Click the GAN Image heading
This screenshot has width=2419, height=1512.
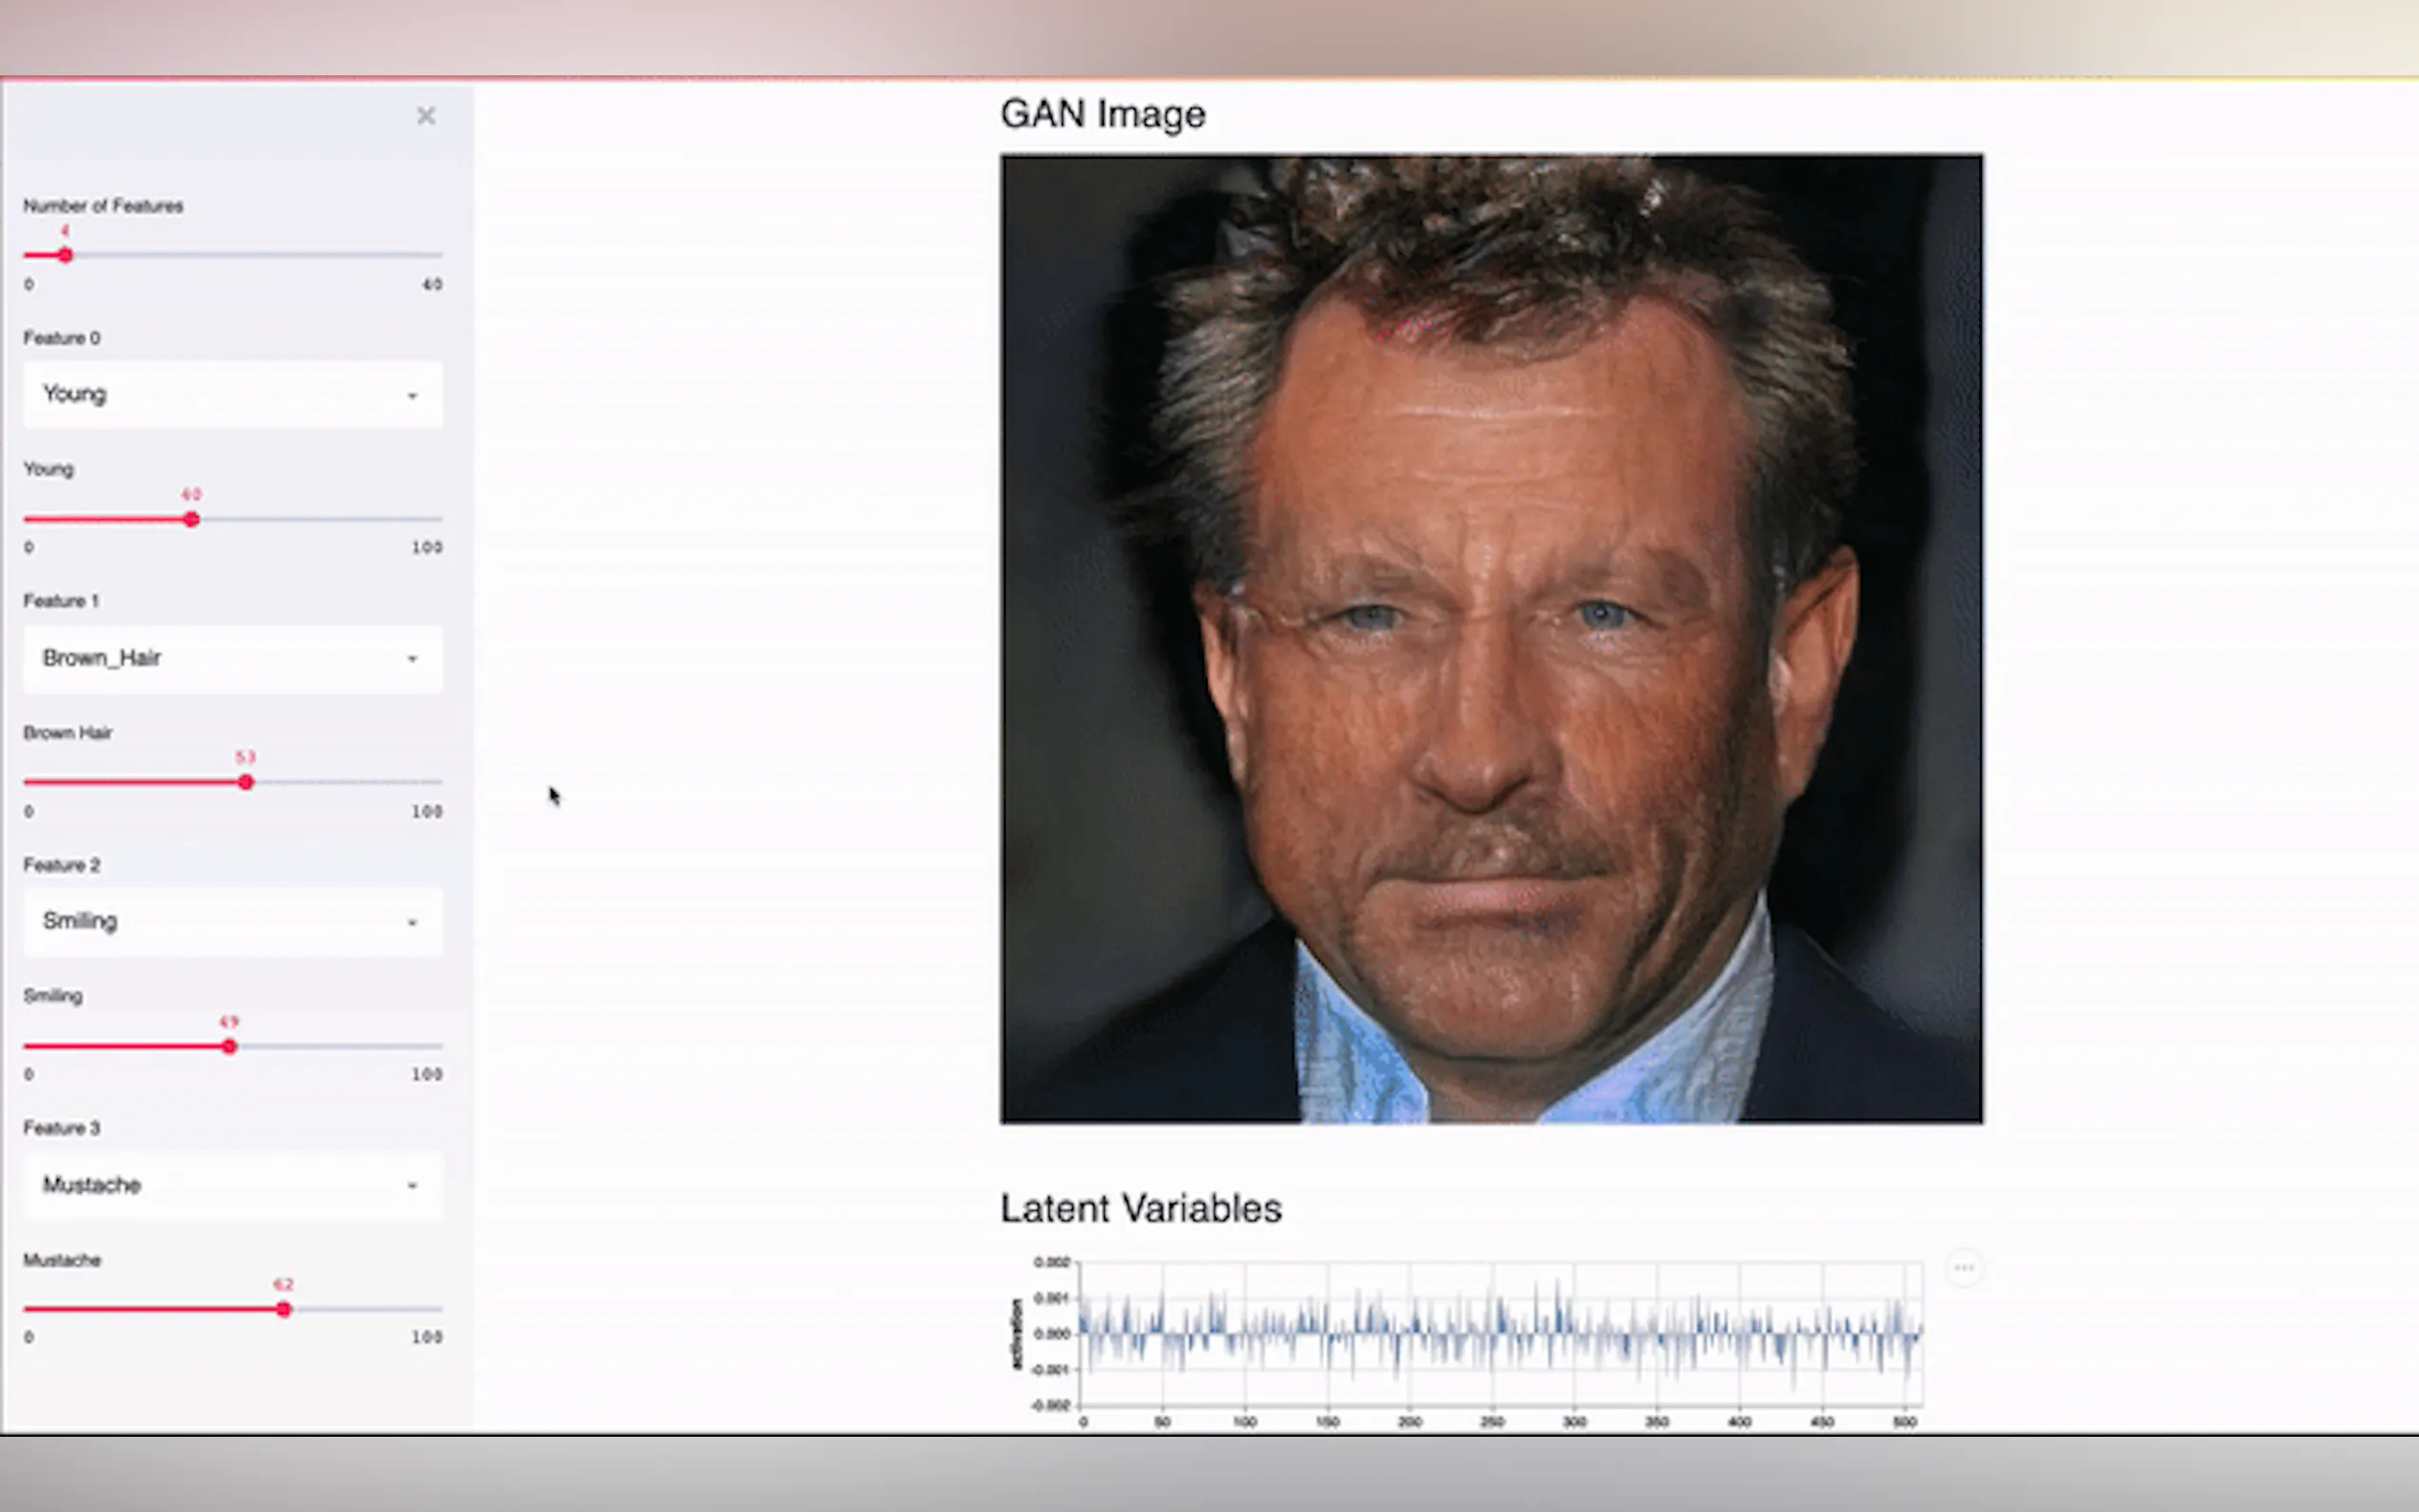pos(1102,114)
